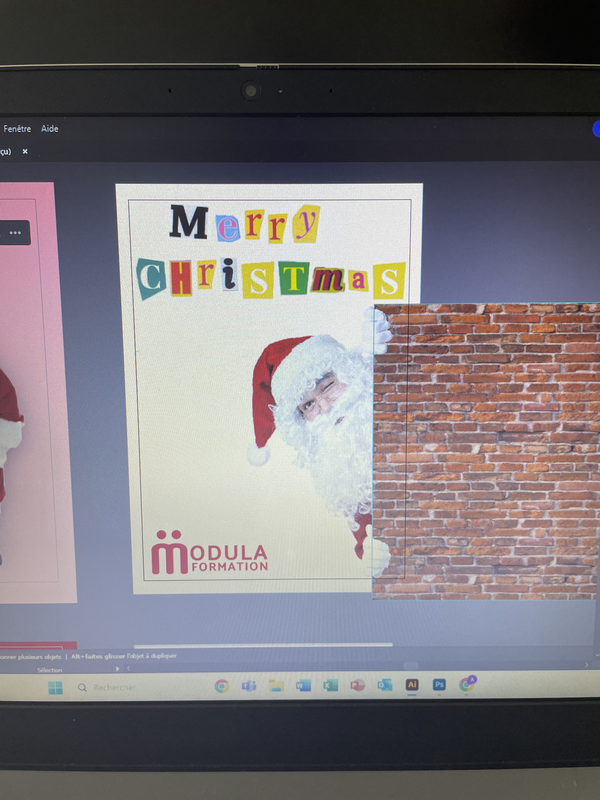Click the Rechercher taskbar search box
Image resolution: width=600 pixels, height=800 pixels.
pos(120,687)
